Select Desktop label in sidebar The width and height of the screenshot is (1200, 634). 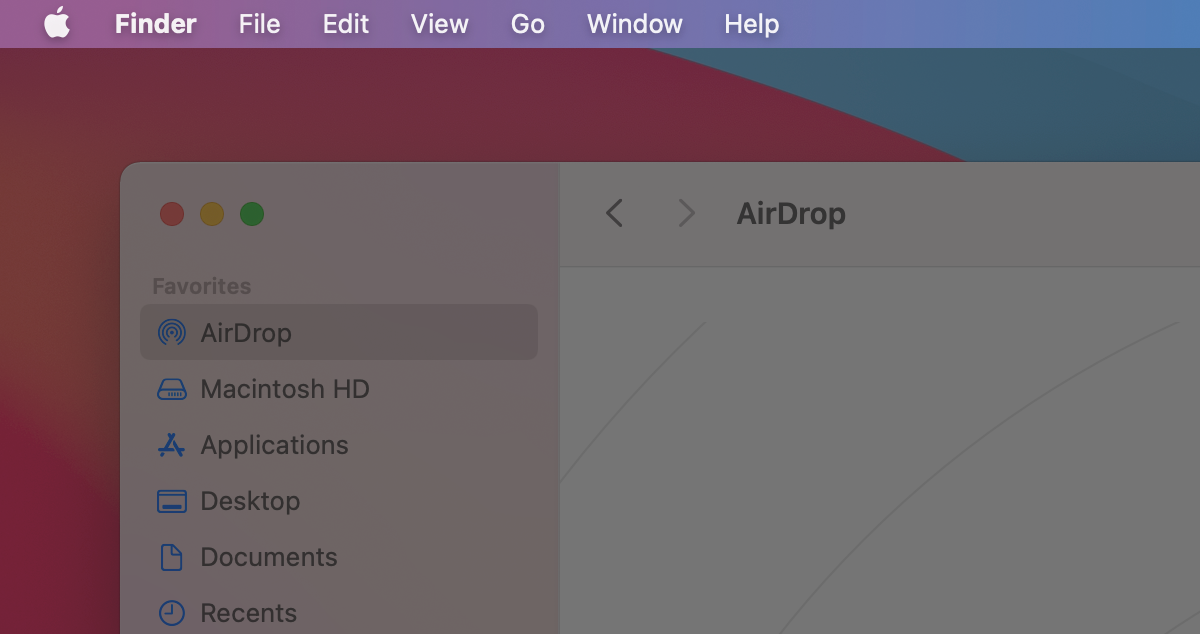point(250,501)
